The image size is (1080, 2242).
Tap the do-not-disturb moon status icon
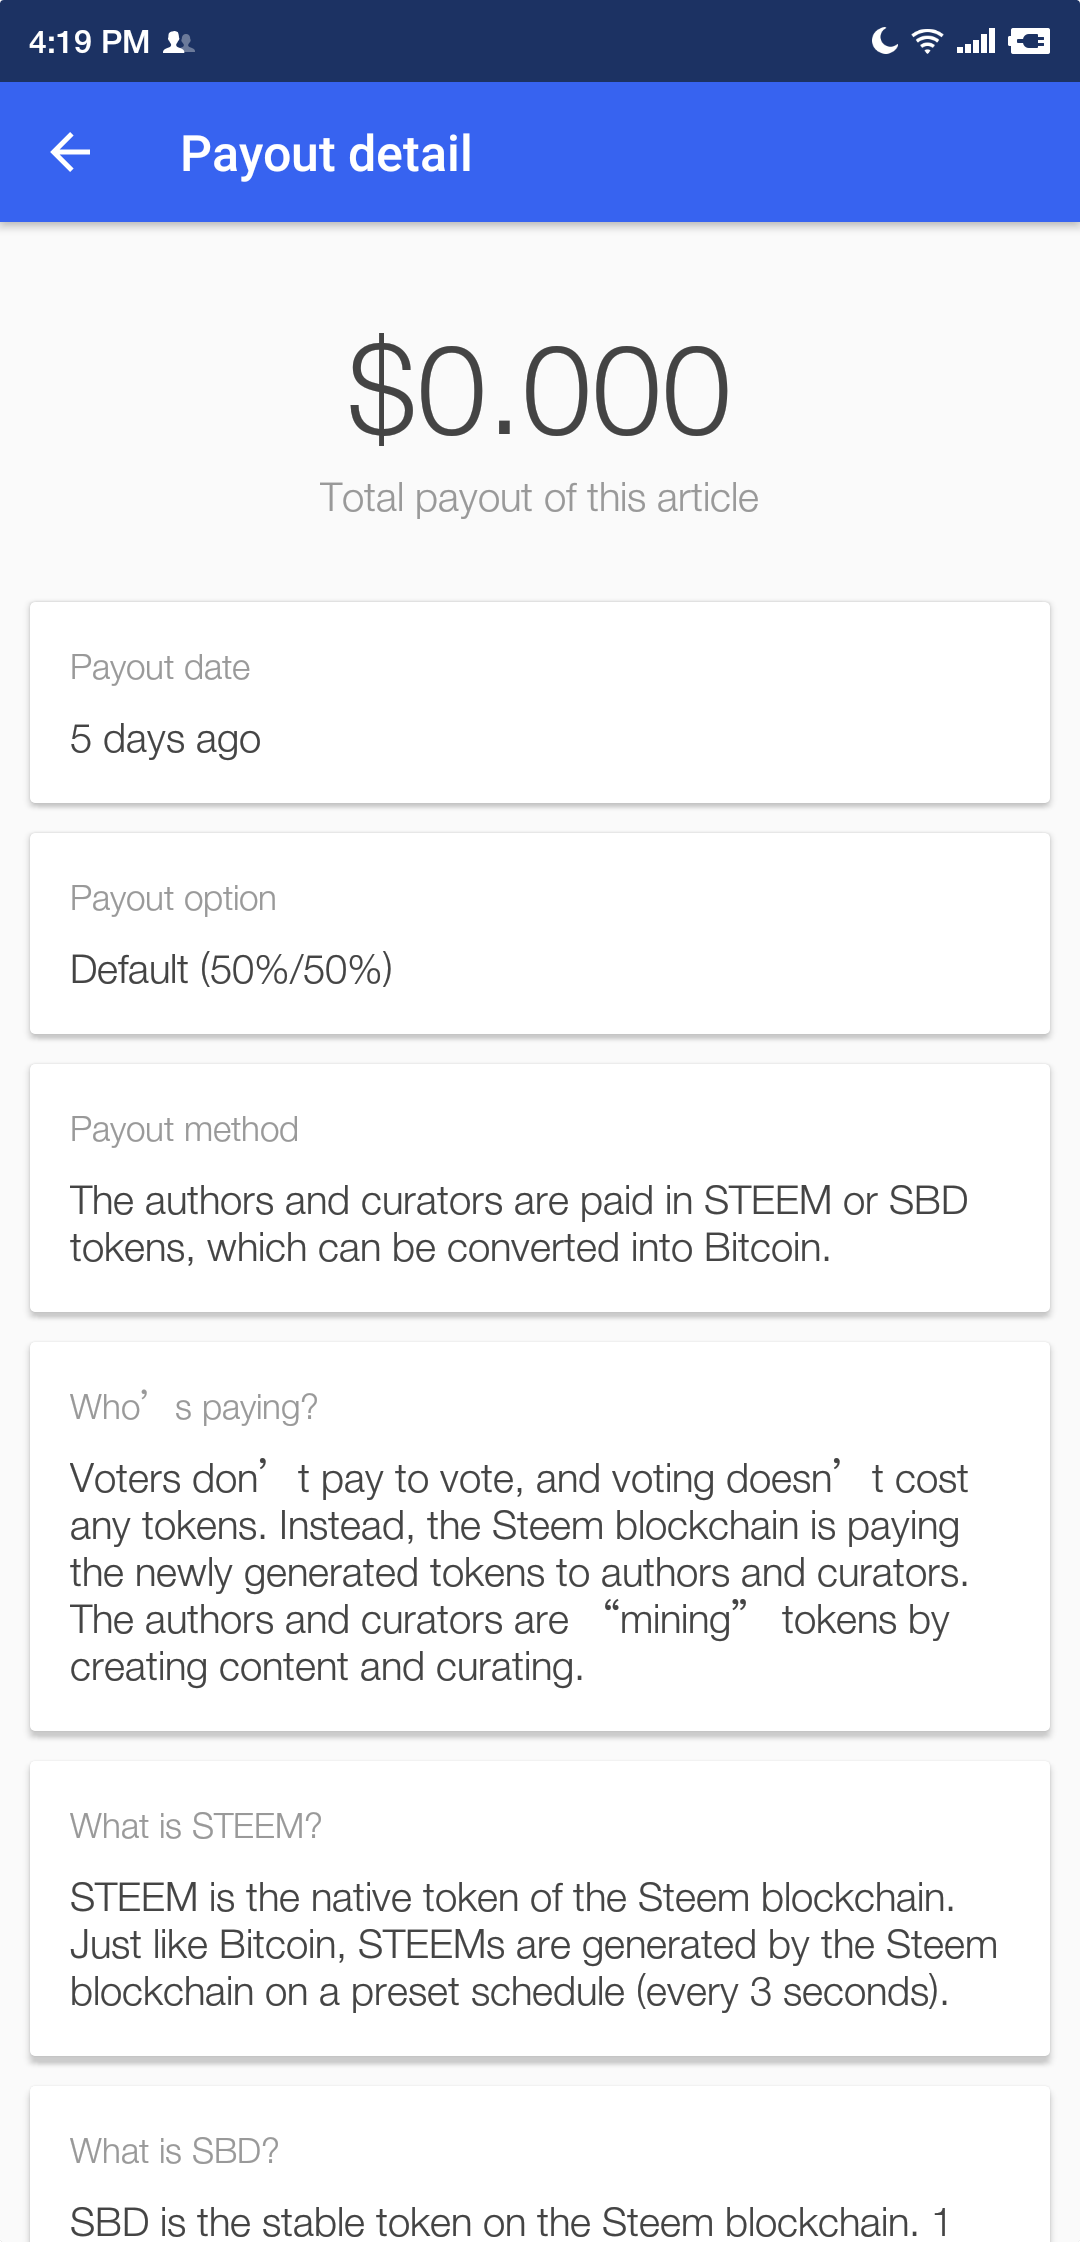click(884, 41)
